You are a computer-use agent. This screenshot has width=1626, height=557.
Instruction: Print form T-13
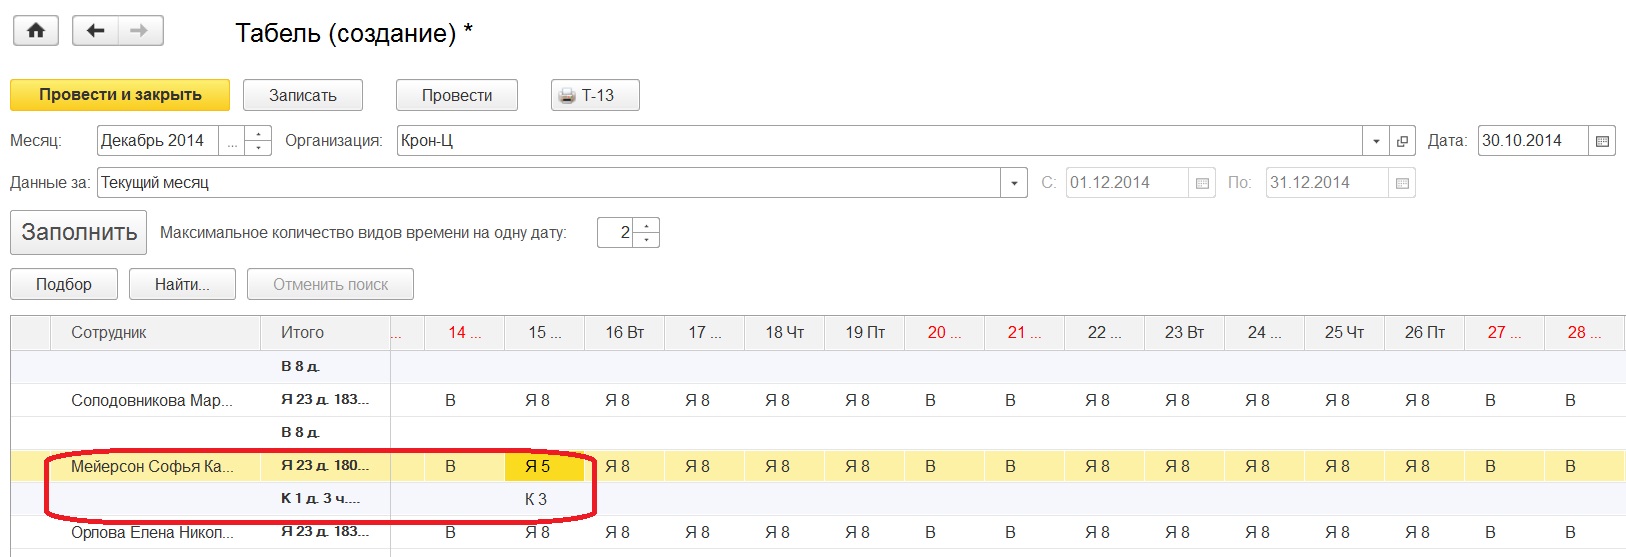tap(595, 95)
